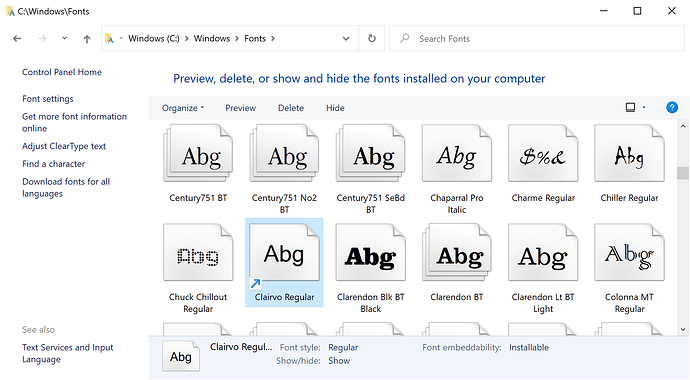Viewport: 690px width, 380px height.
Task: Select the Century751 BT font icon
Action: (x=198, y=153)
